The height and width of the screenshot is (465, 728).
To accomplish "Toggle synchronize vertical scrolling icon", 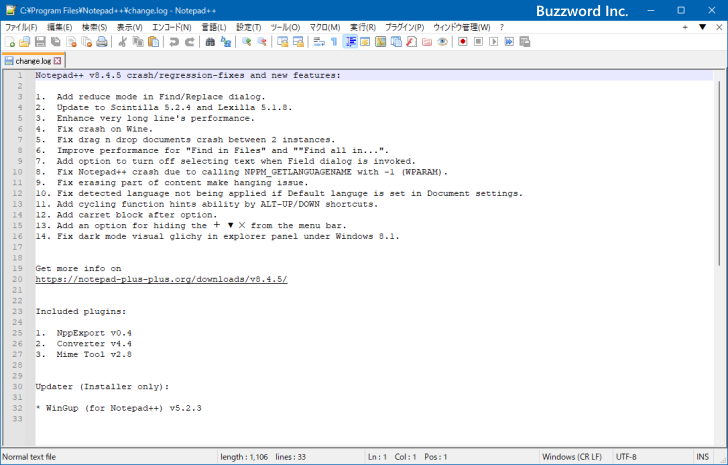I will (283, 42).
